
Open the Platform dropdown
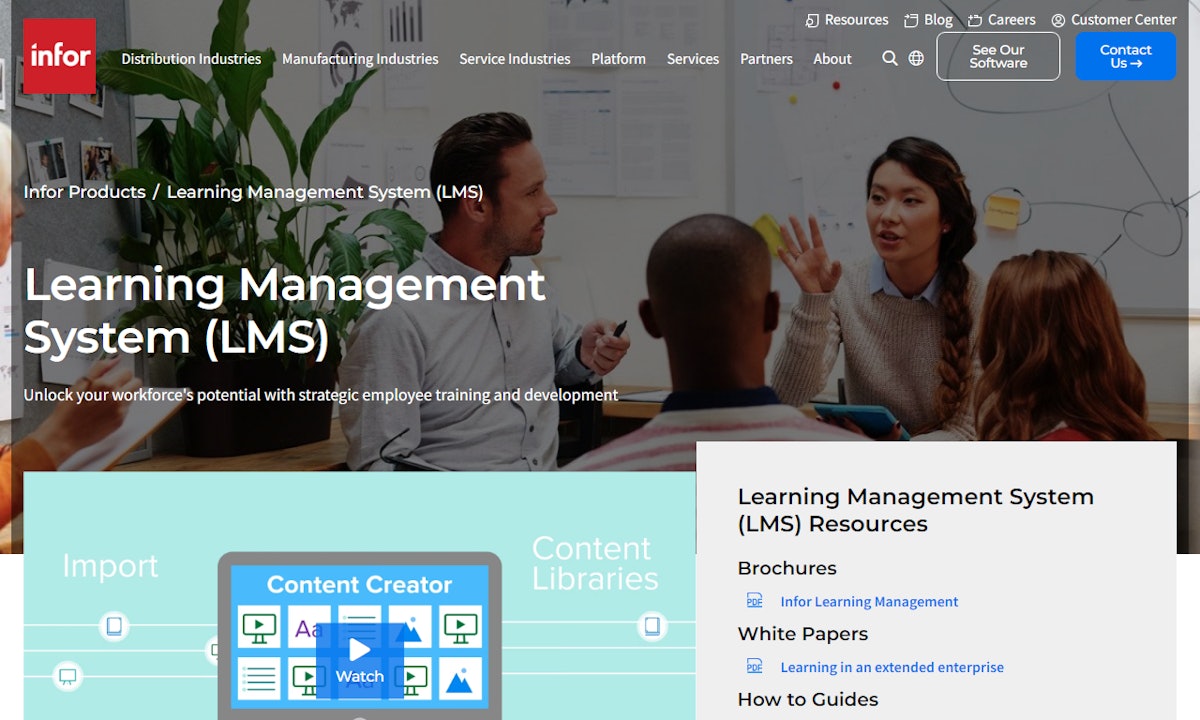click(618, 58)
